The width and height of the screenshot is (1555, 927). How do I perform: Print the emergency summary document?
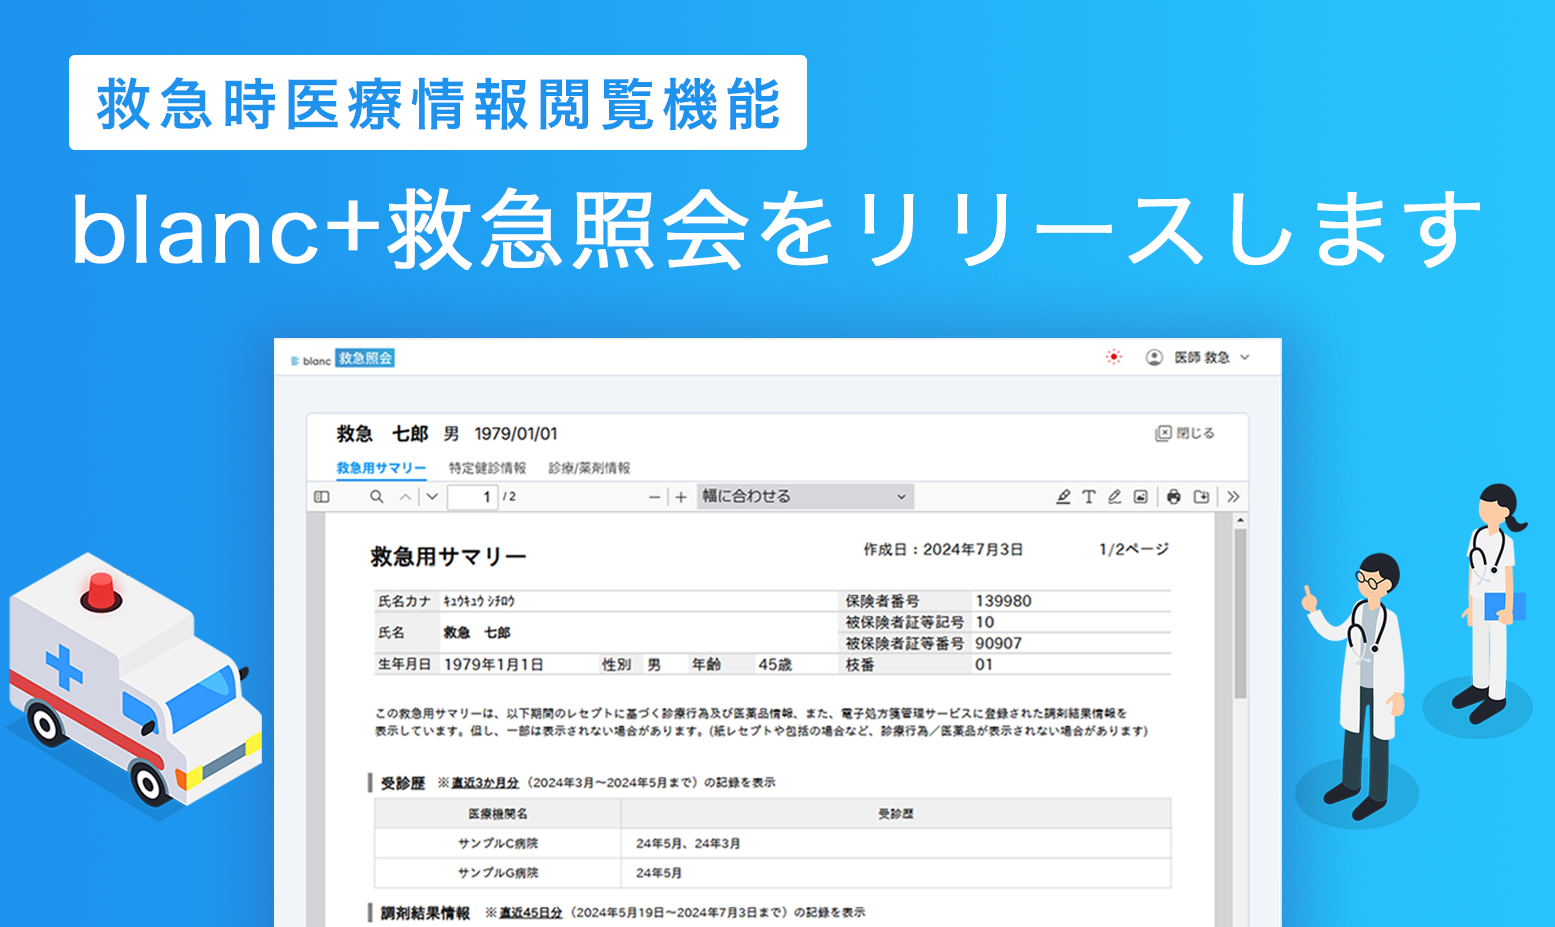coord(1173,496)
